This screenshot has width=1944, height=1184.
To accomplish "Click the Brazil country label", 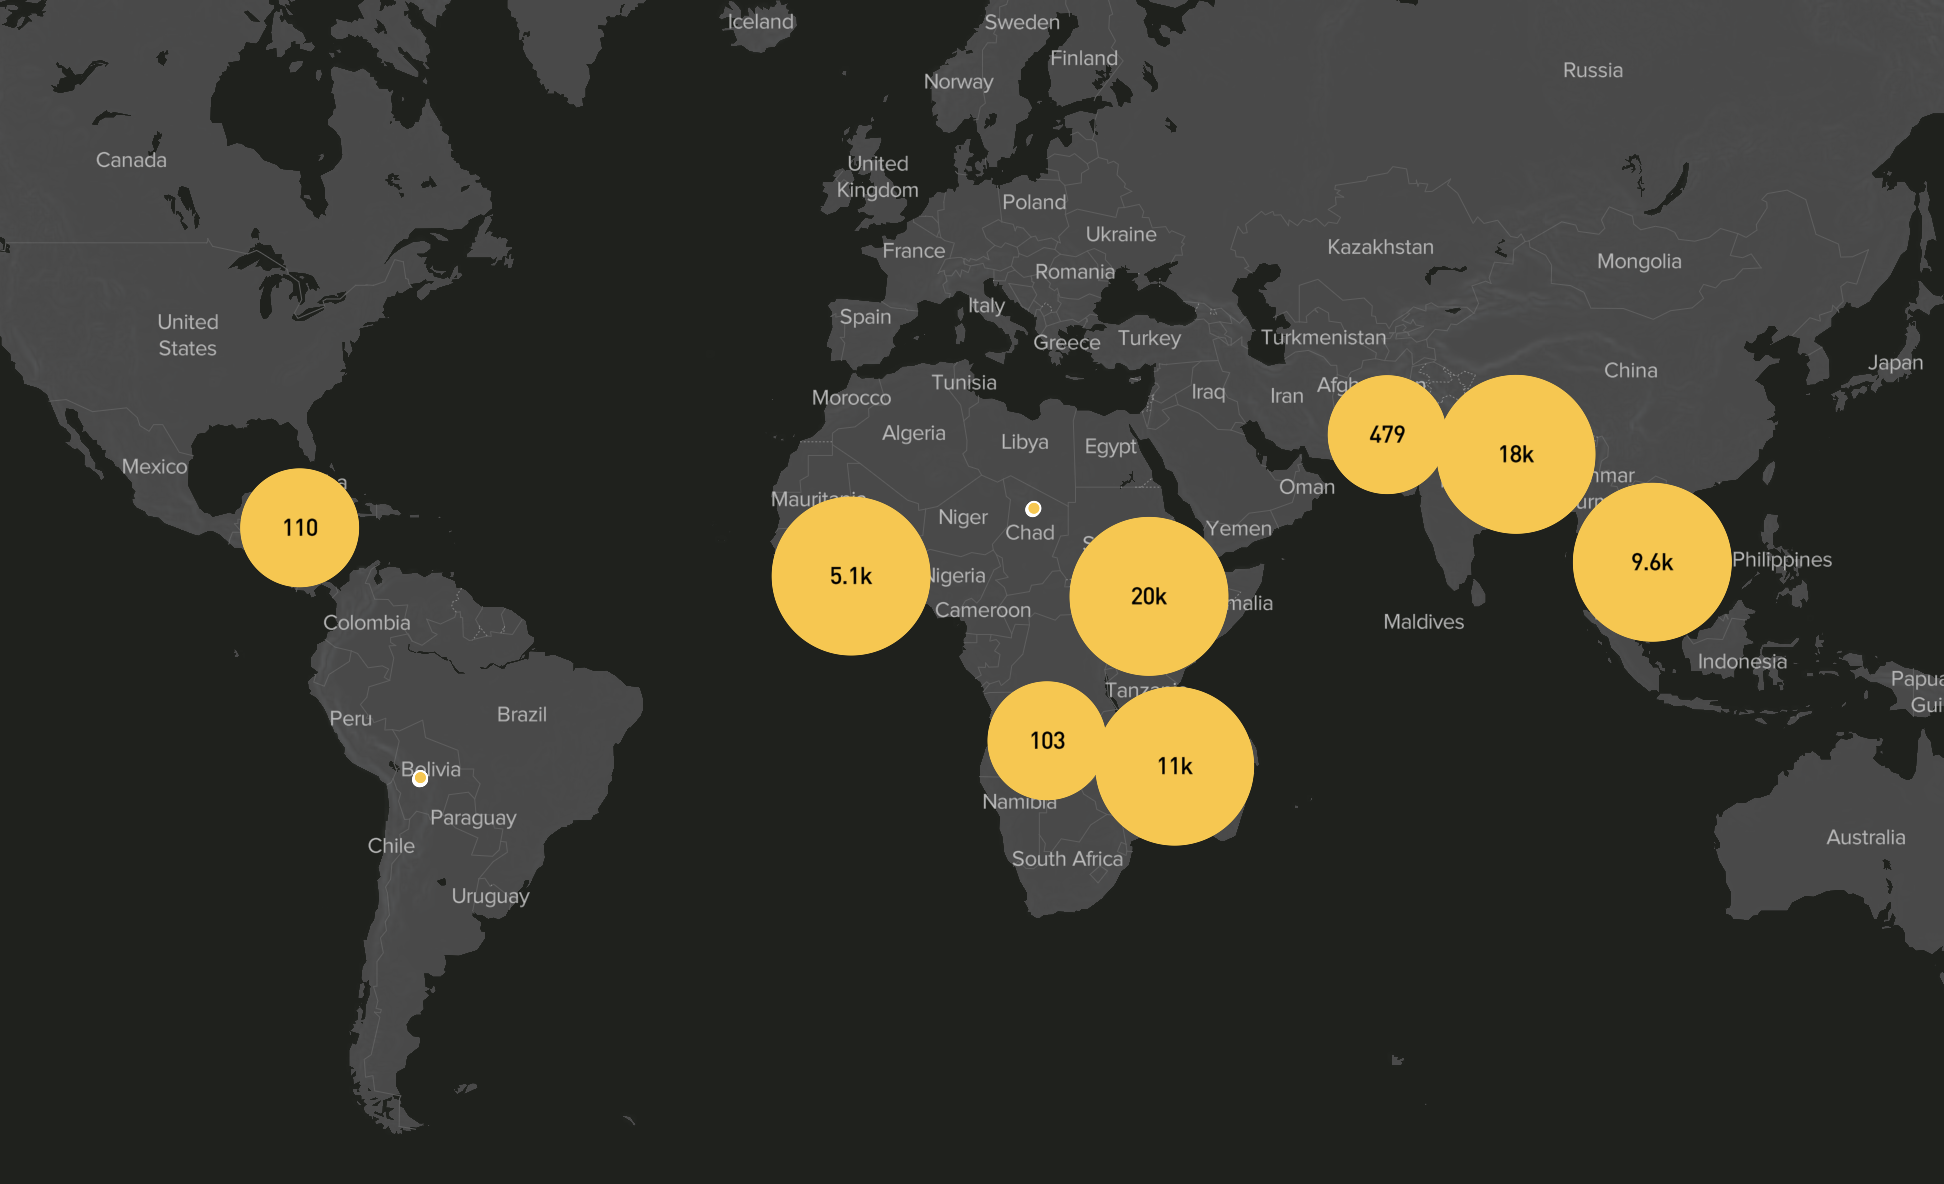I will click(x=521, y=714).
